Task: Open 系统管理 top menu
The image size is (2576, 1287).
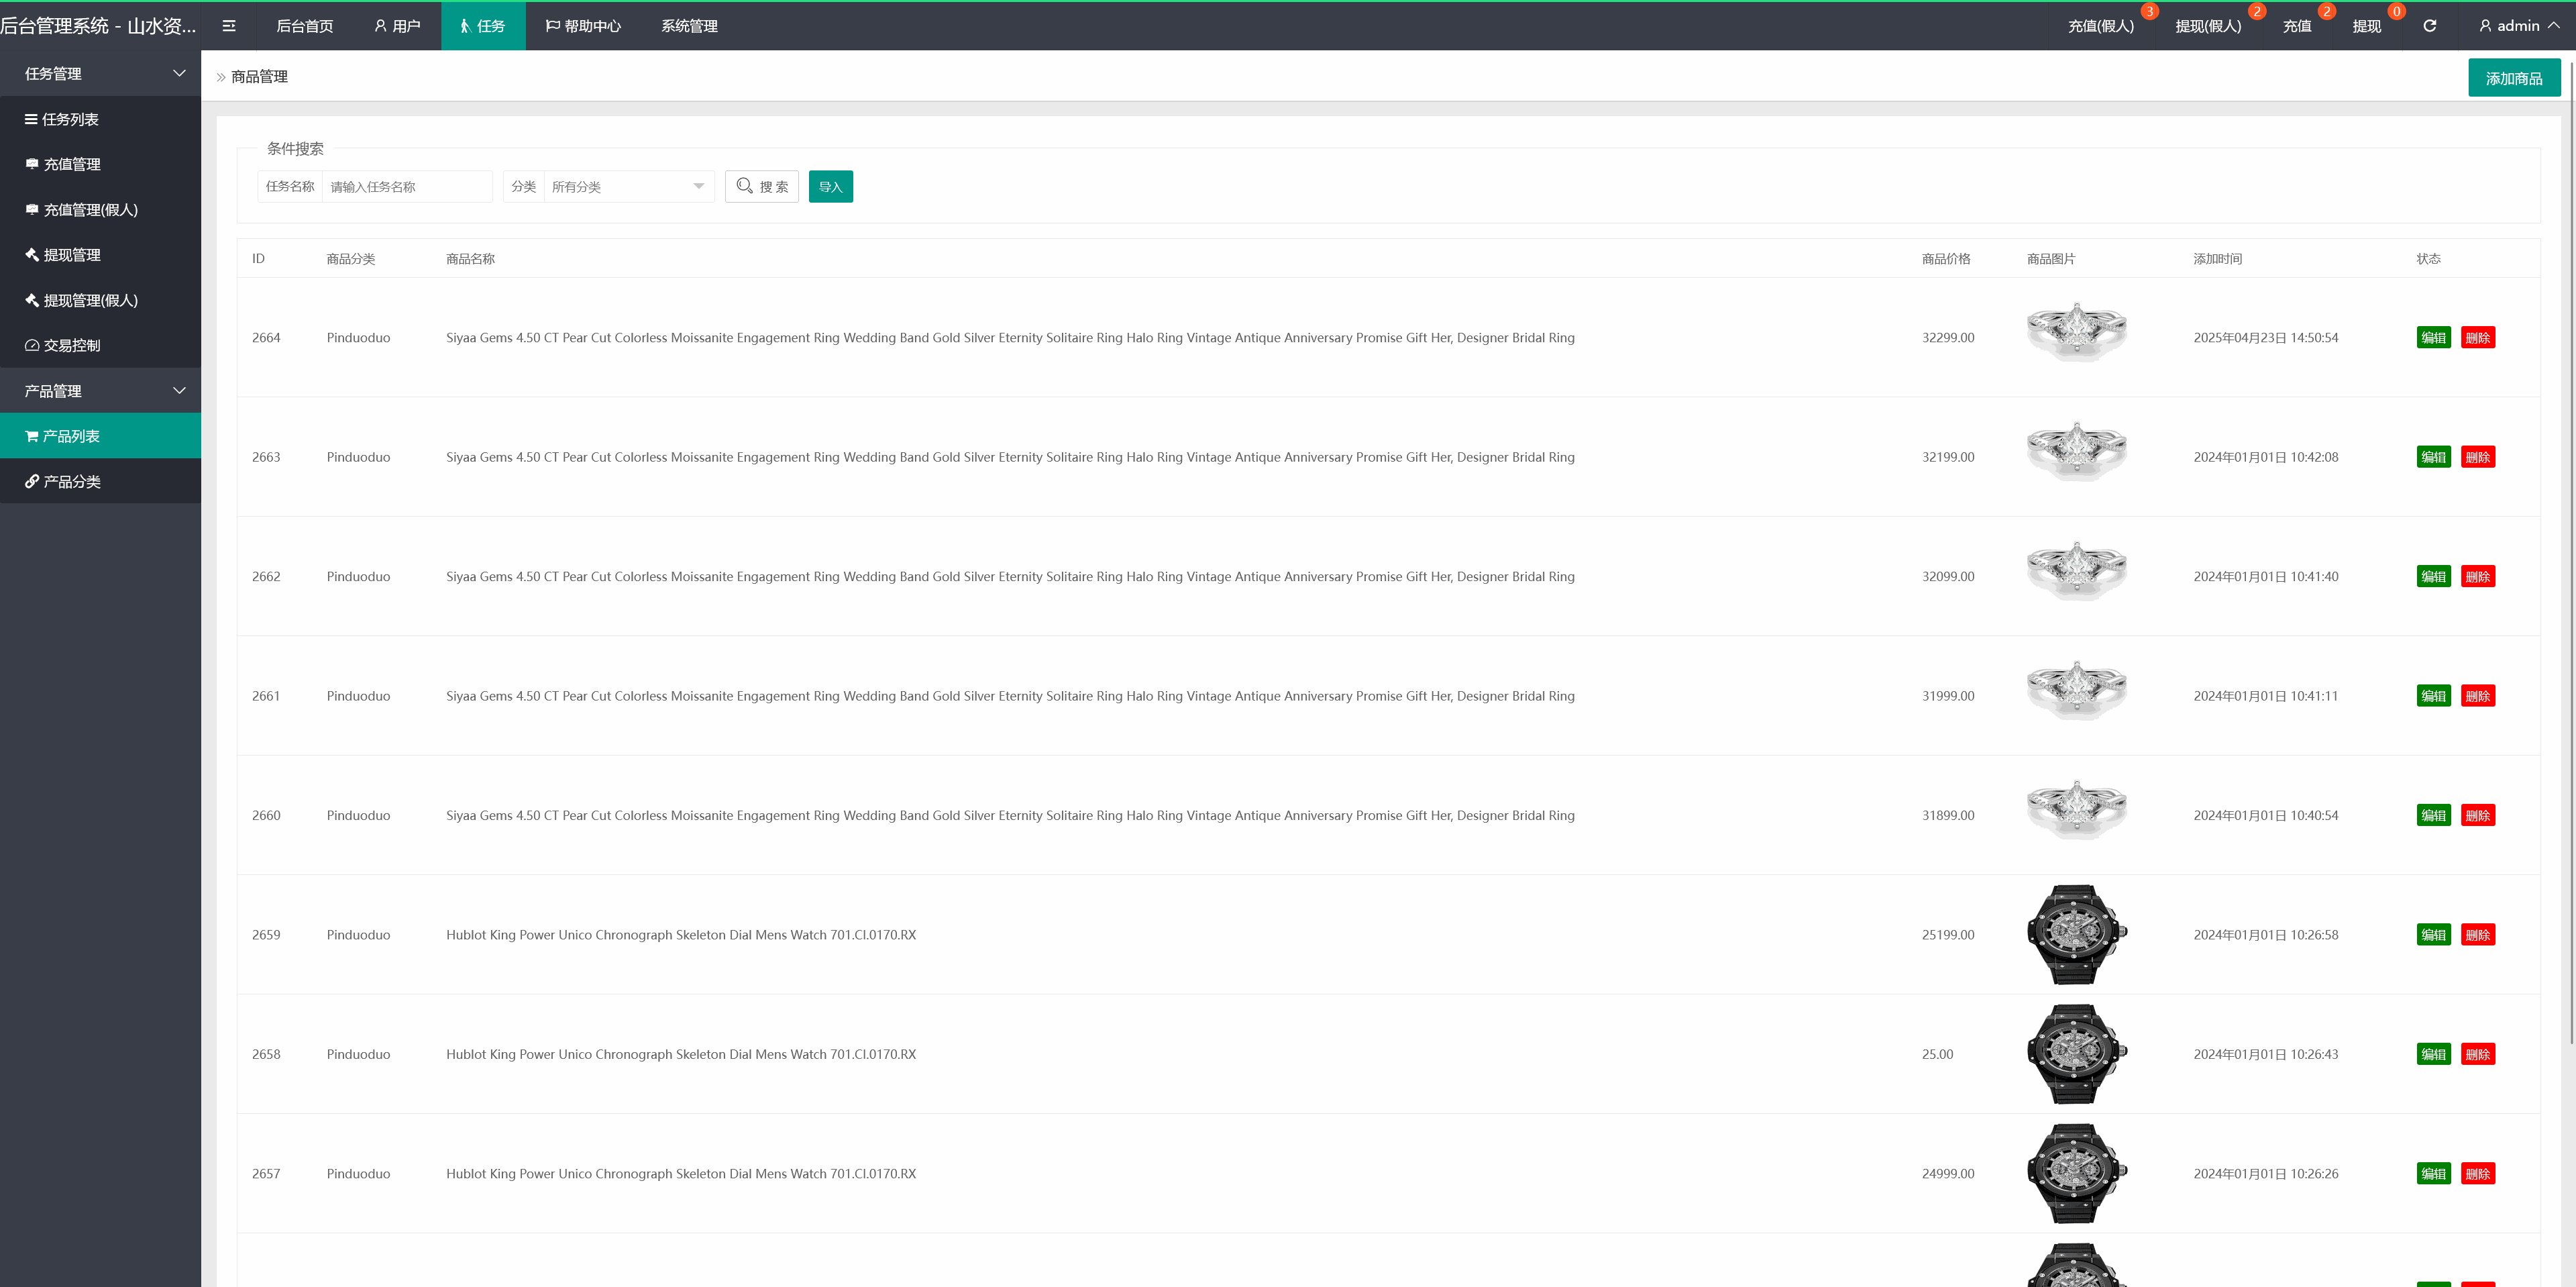Action: 689,26
